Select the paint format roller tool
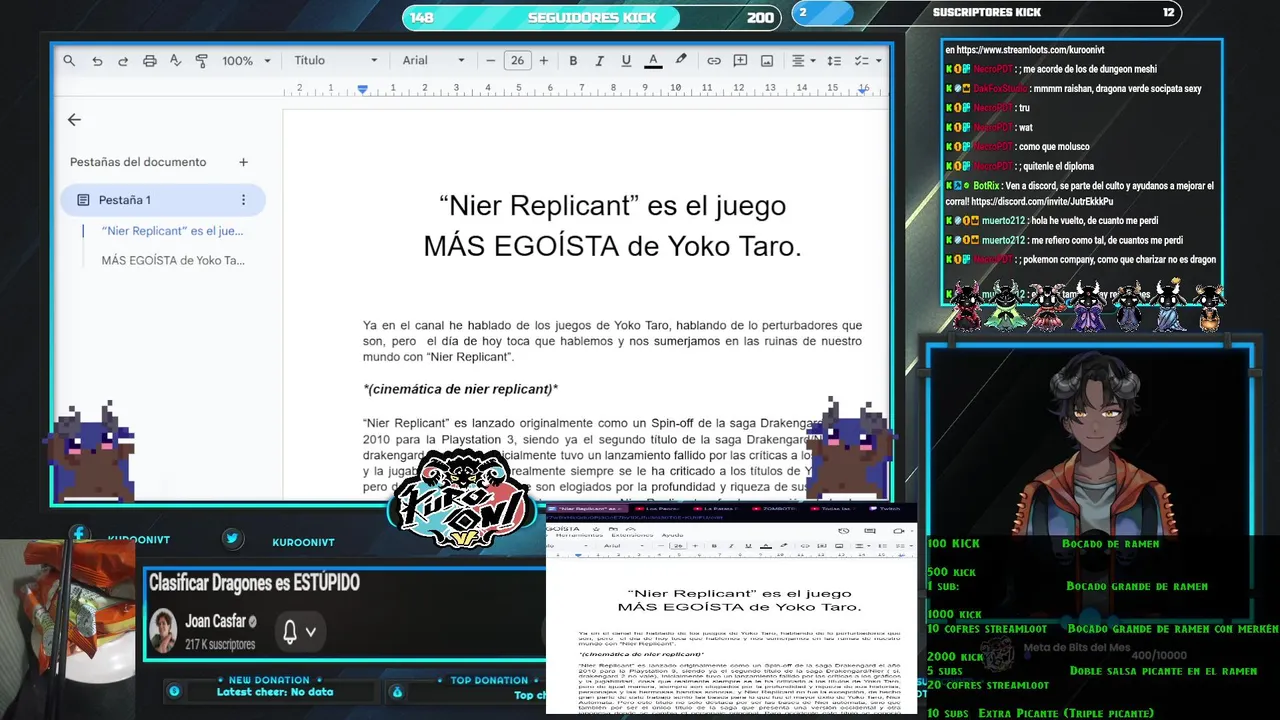 tap(201, 61)
